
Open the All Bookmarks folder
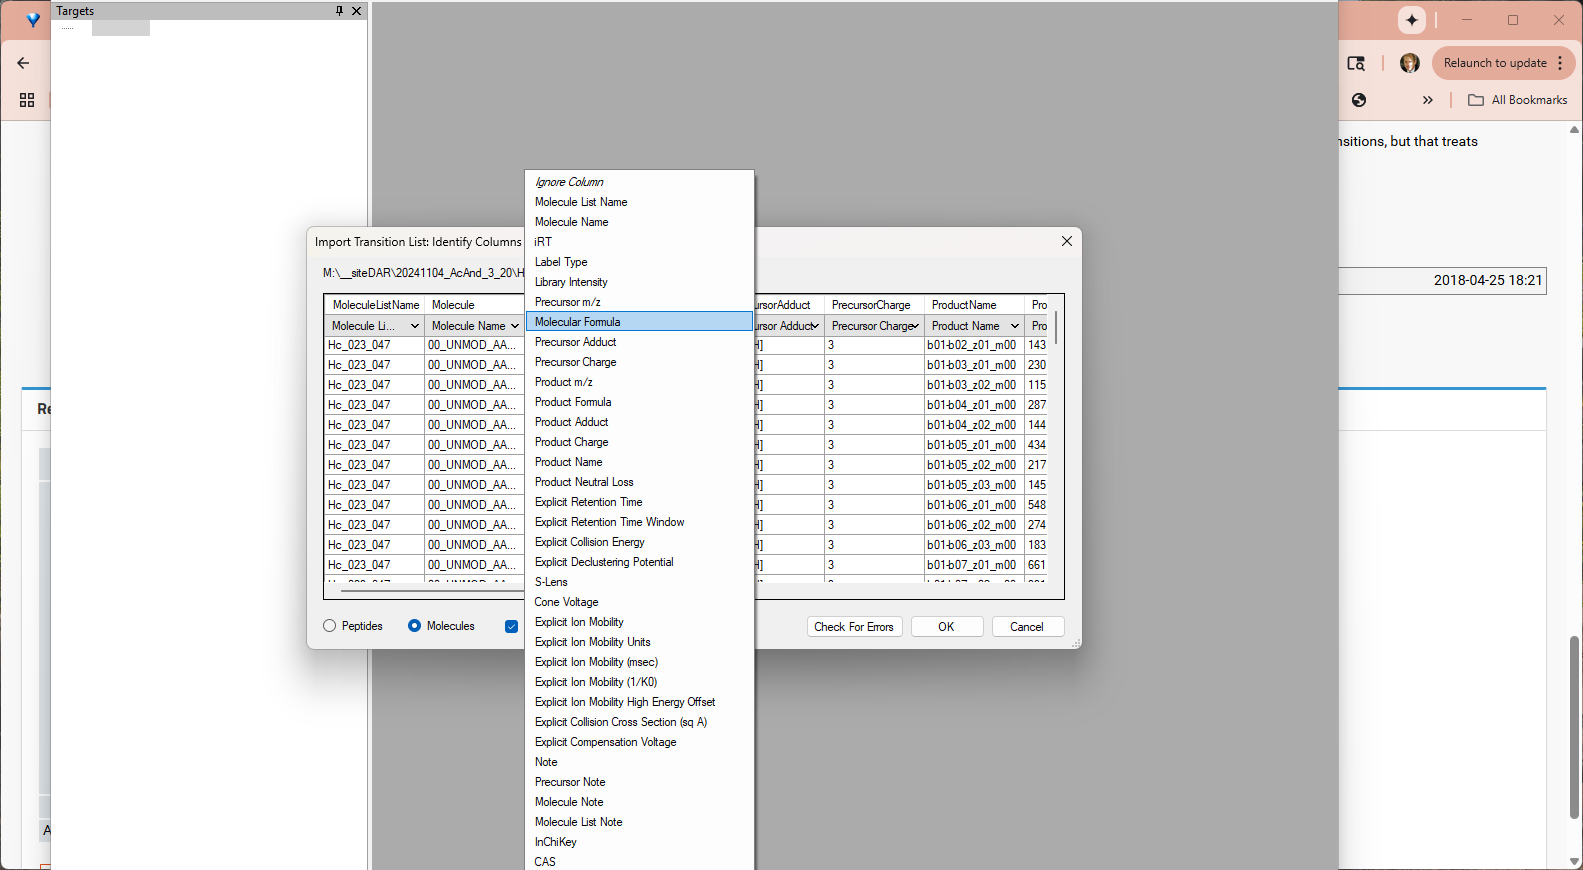click(1518, 100)
